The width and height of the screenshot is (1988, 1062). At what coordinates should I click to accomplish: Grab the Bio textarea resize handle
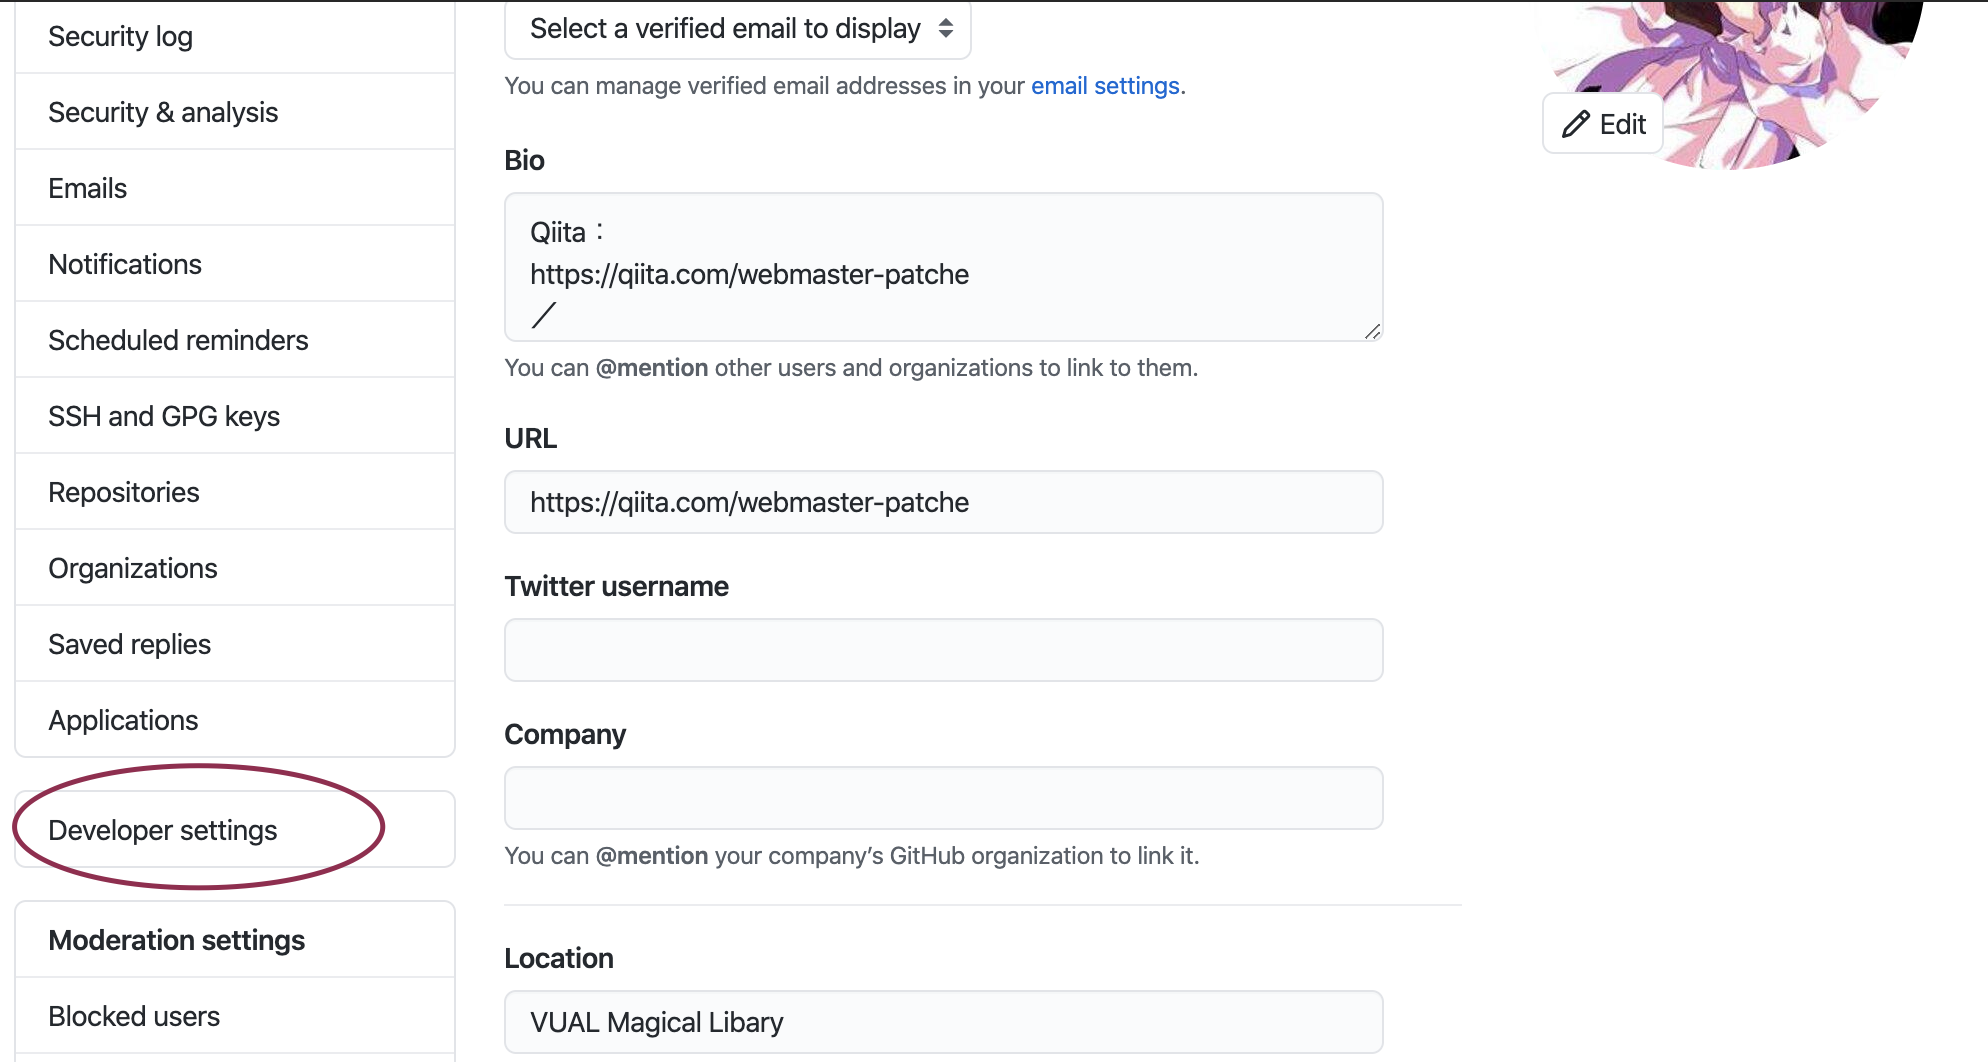click(x=1372, y=331)
